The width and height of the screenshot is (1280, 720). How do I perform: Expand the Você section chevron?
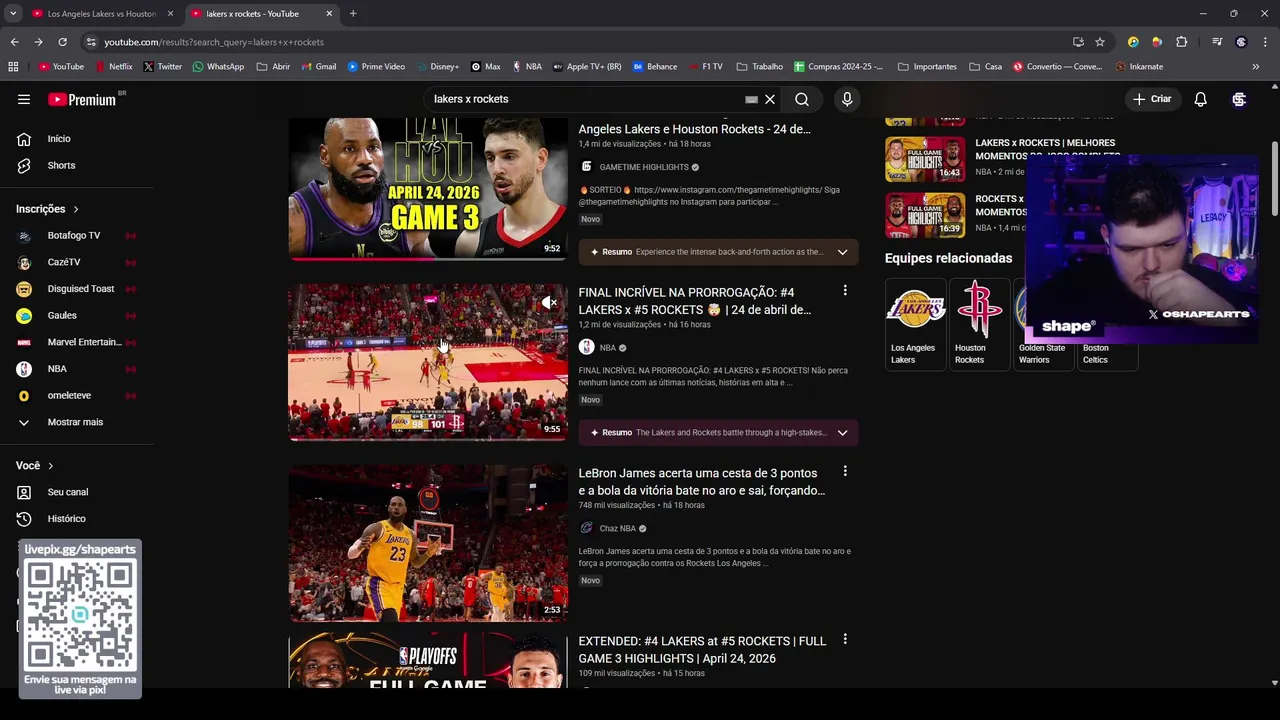coord(50,466)
